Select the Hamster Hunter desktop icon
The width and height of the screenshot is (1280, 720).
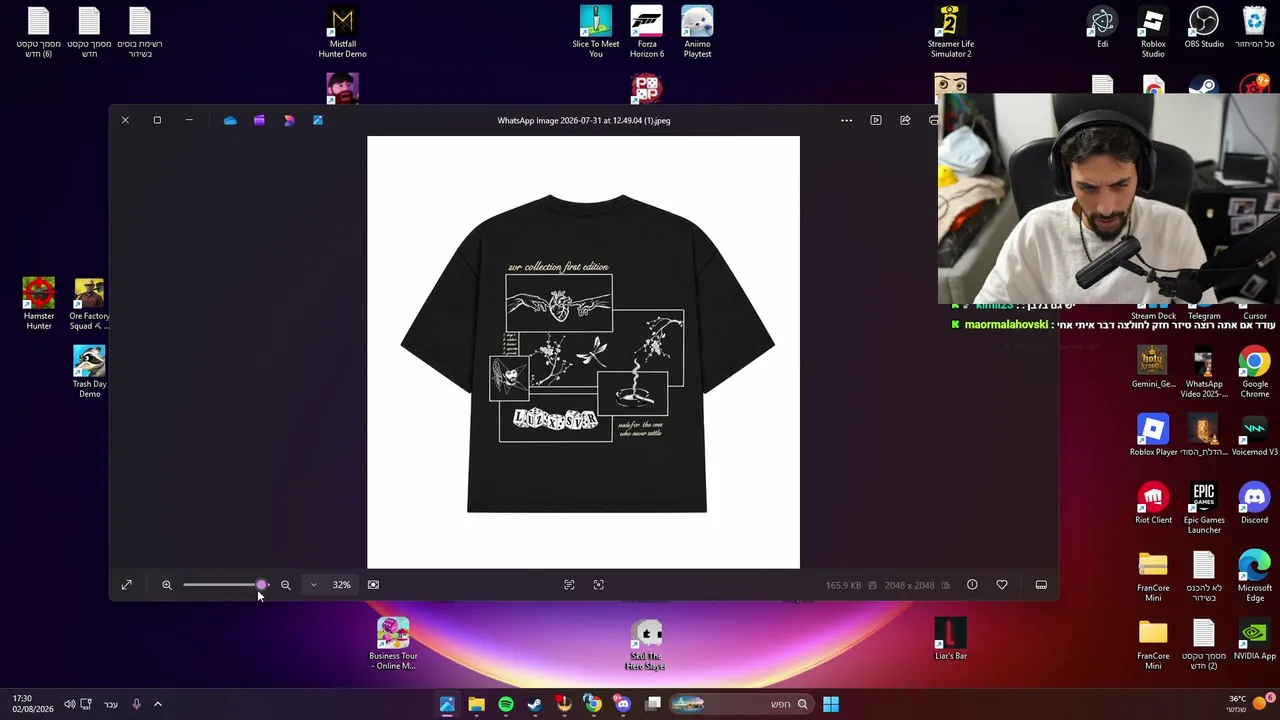[x=39, y=304]
